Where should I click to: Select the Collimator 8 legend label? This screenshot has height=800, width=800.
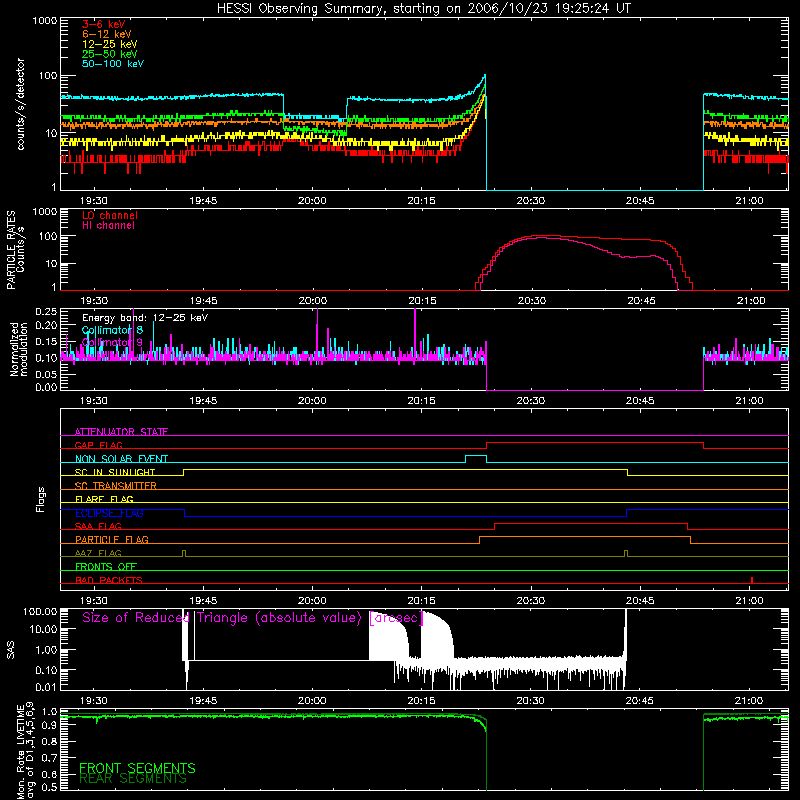point(112,330)
